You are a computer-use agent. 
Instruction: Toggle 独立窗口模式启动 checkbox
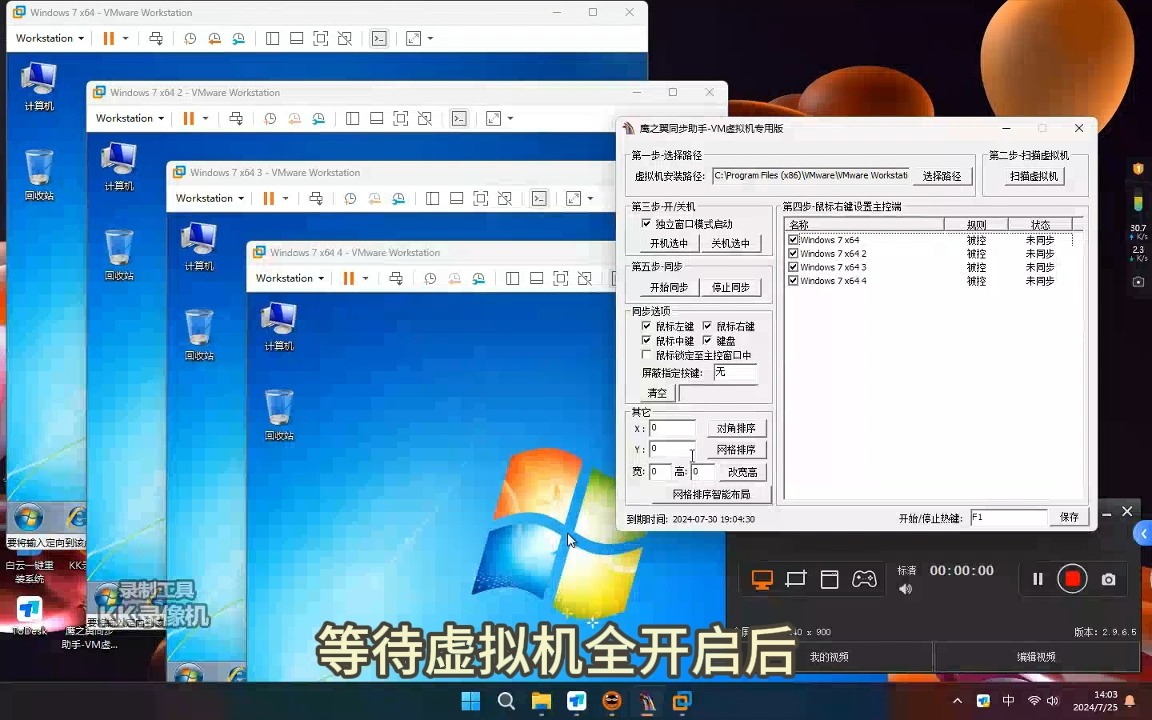coord(646,223)
